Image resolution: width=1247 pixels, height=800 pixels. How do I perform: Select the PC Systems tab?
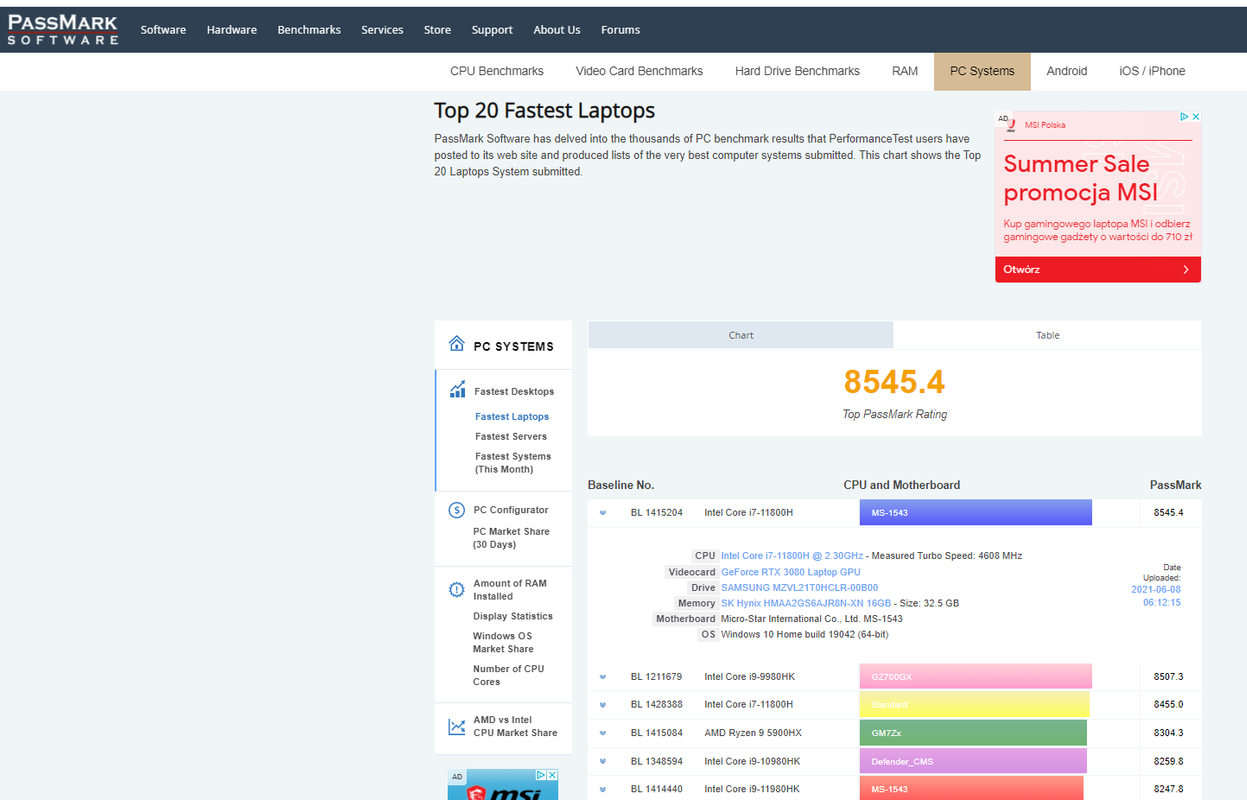[982, 71]
